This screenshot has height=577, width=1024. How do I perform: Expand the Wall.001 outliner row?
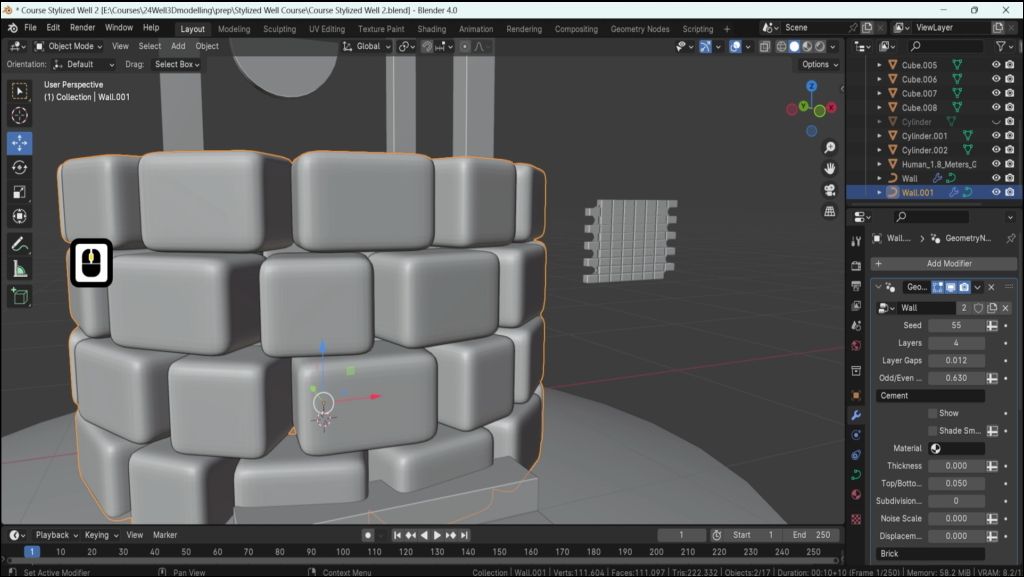(x=879, y=193)
